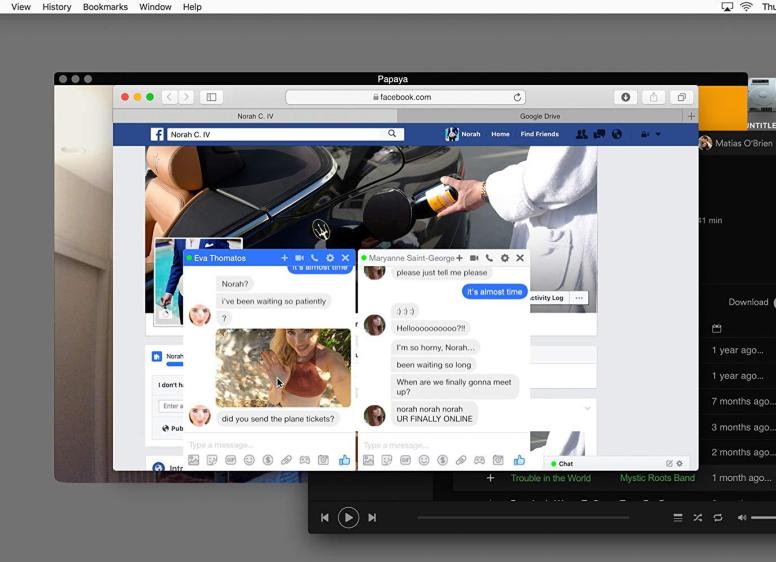This screenshot has height=562, width=776.
Task: Send money in Maryanne Saint-George chat
Action: pos(442,460)
